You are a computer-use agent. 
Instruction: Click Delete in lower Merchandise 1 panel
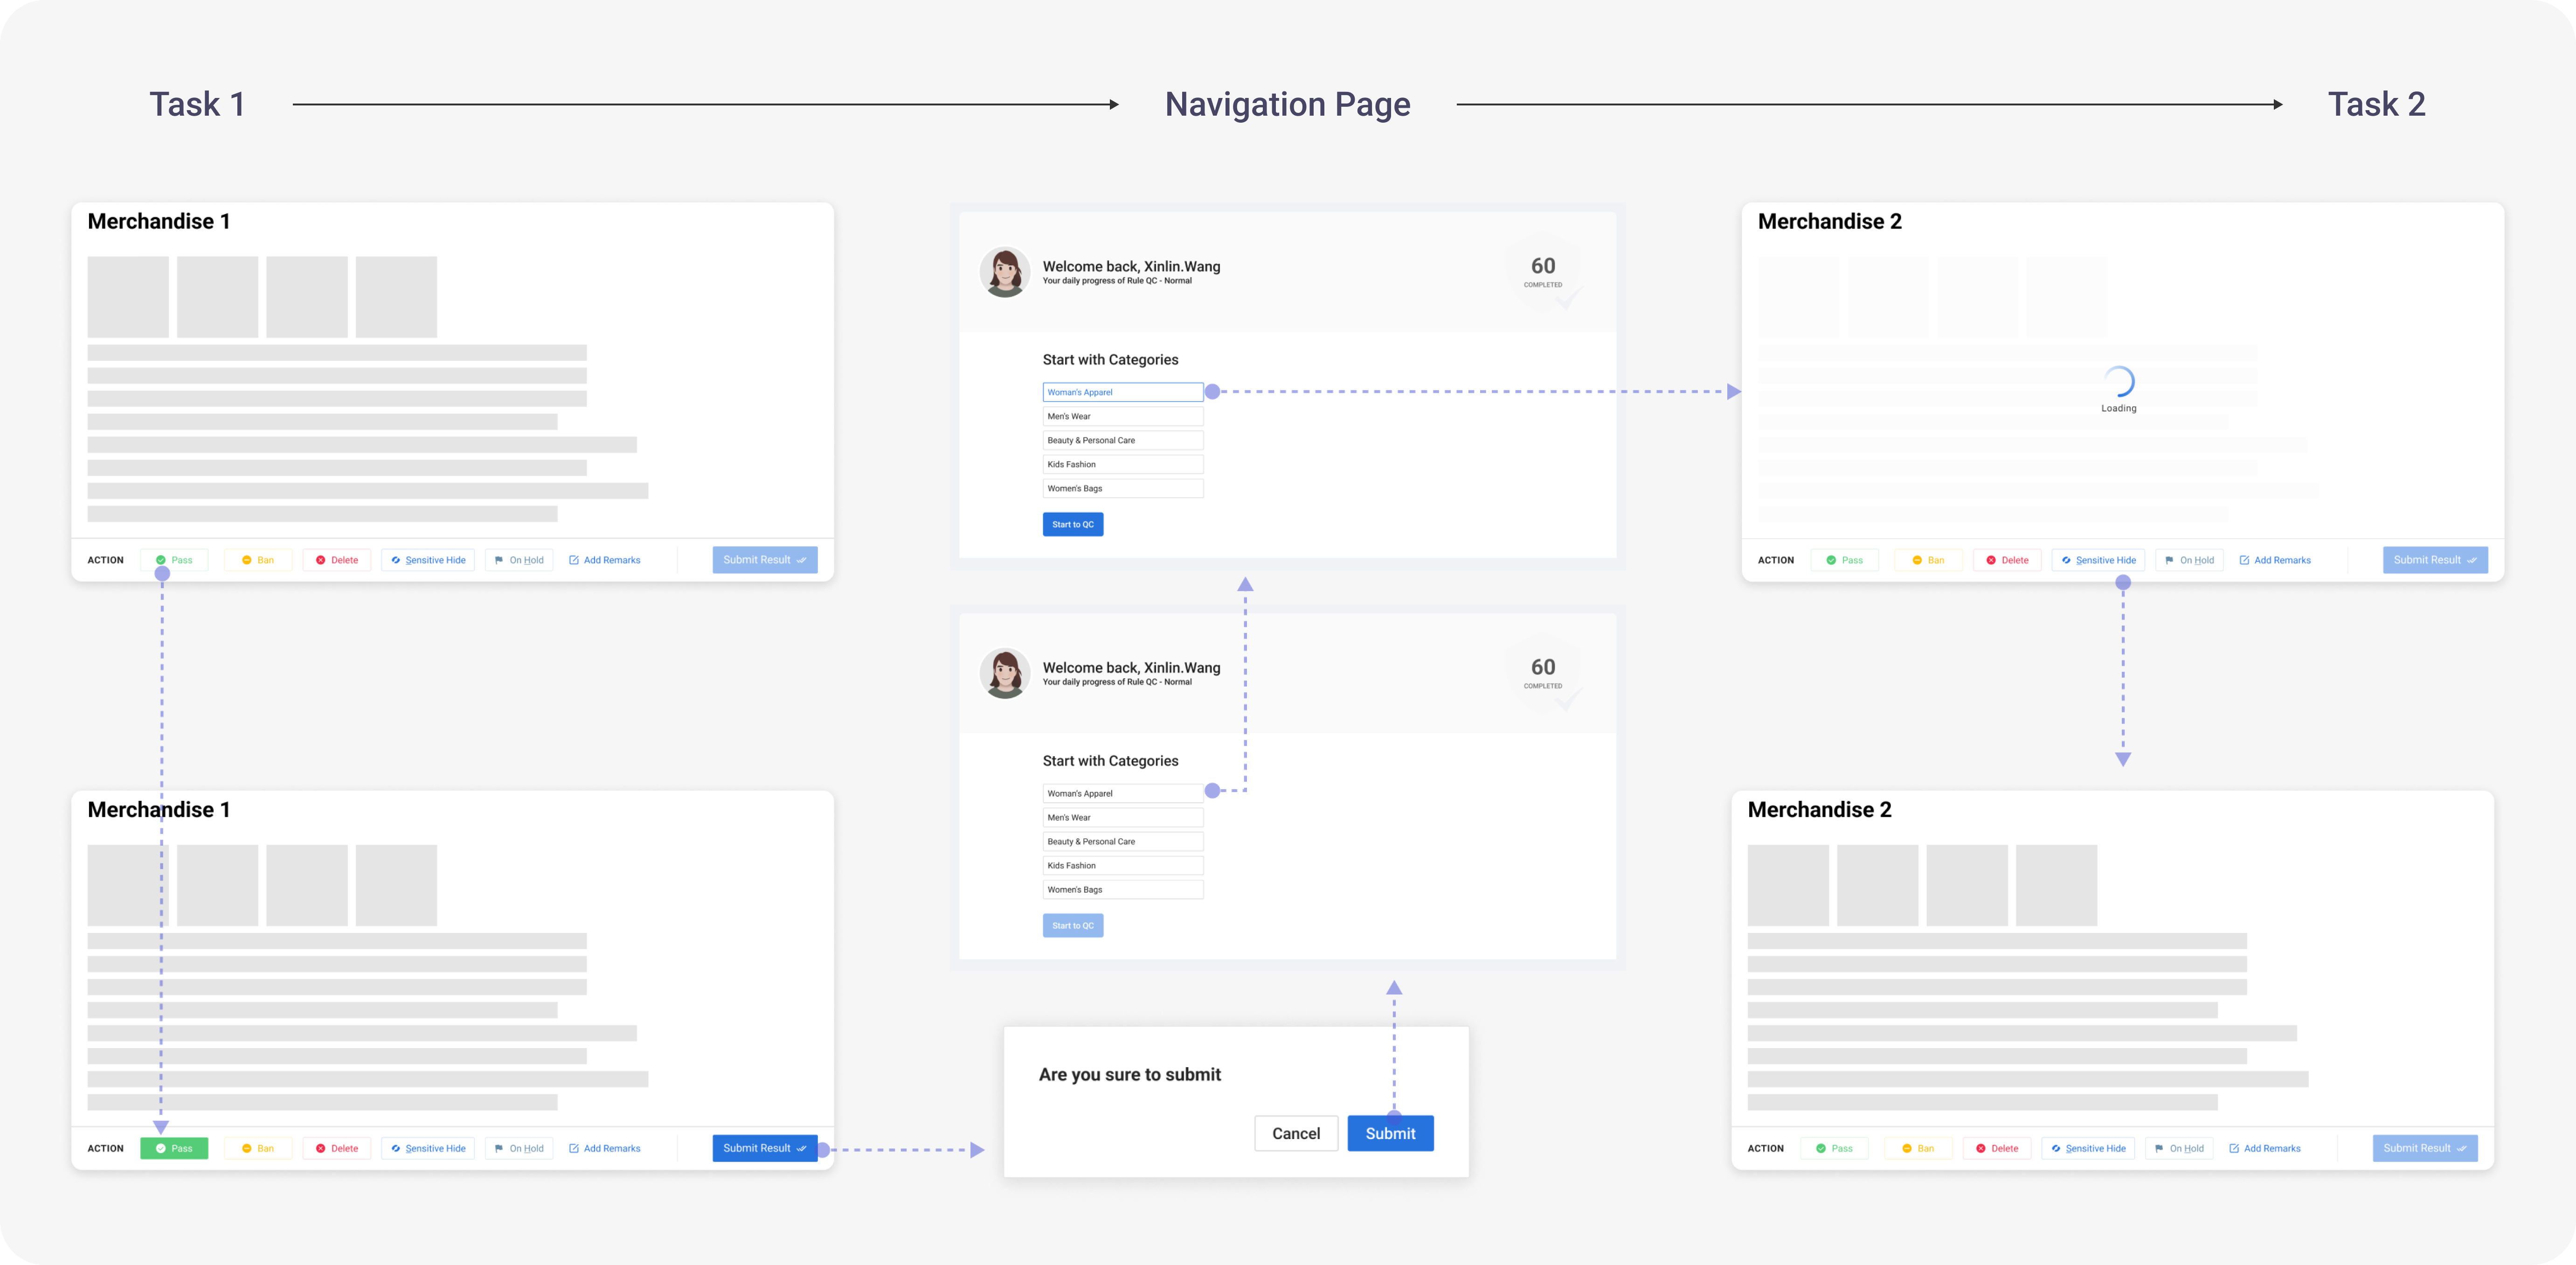(337, 1148)
